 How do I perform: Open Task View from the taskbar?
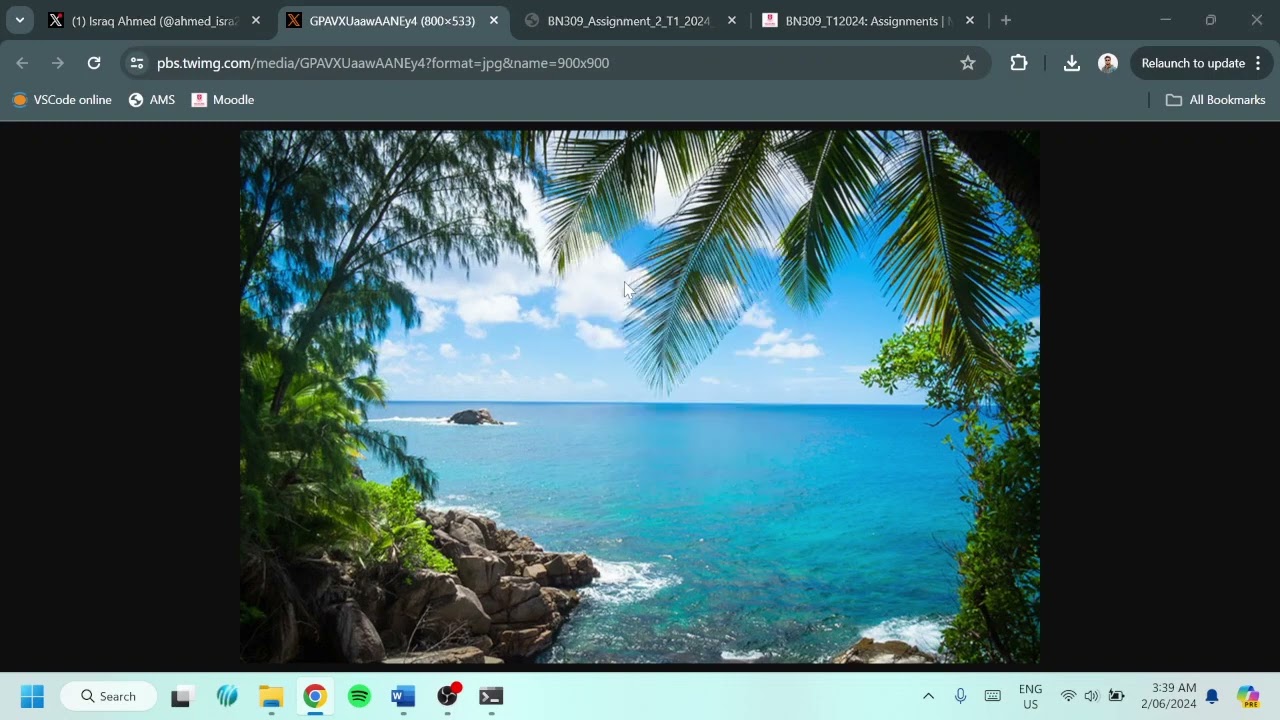[182, 696]
